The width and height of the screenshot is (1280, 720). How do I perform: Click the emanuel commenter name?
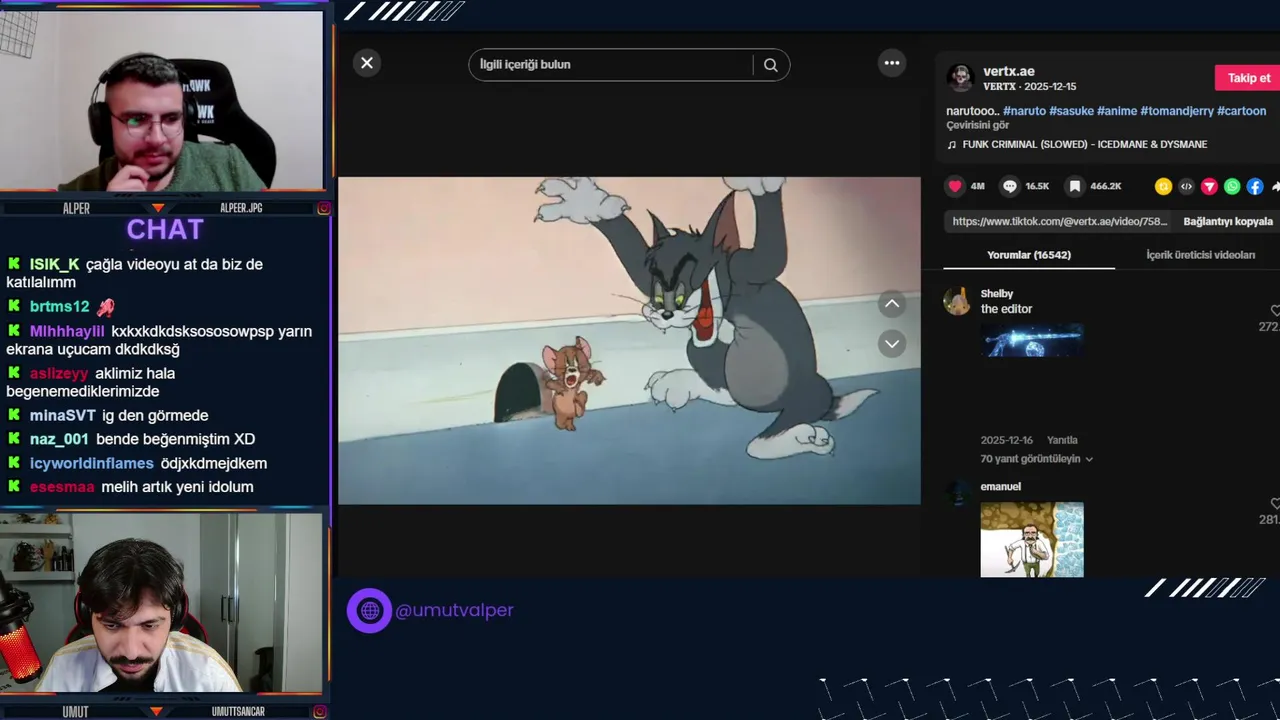[1001, 487]
